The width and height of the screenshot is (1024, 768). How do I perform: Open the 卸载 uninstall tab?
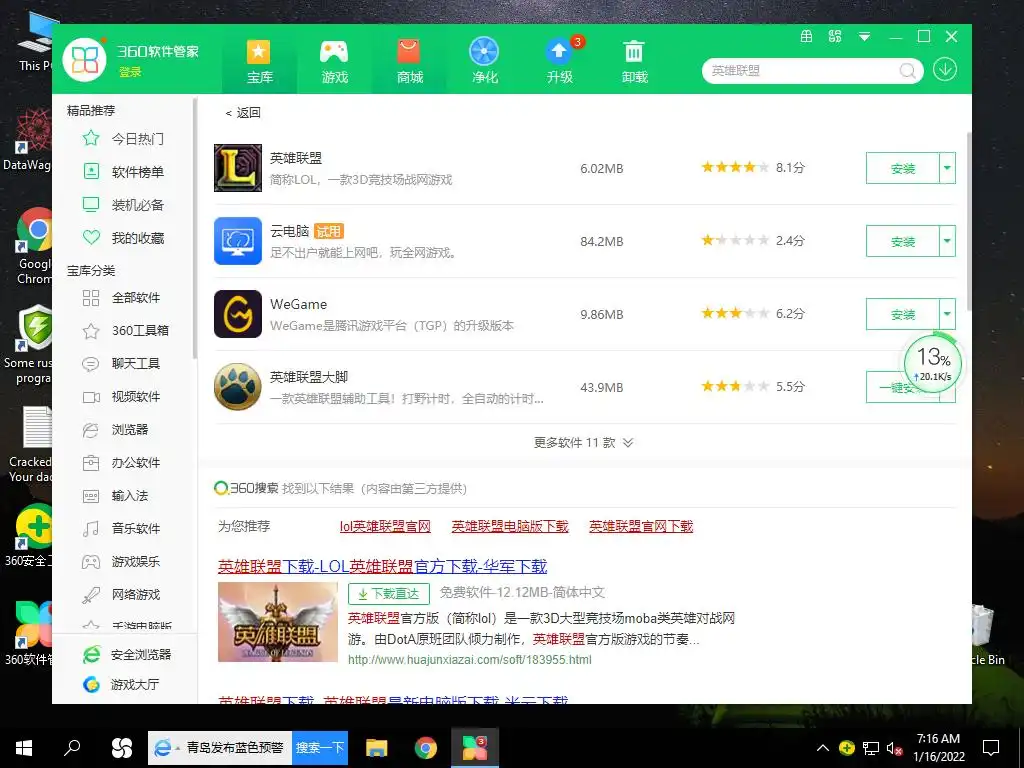pos(634,61)
